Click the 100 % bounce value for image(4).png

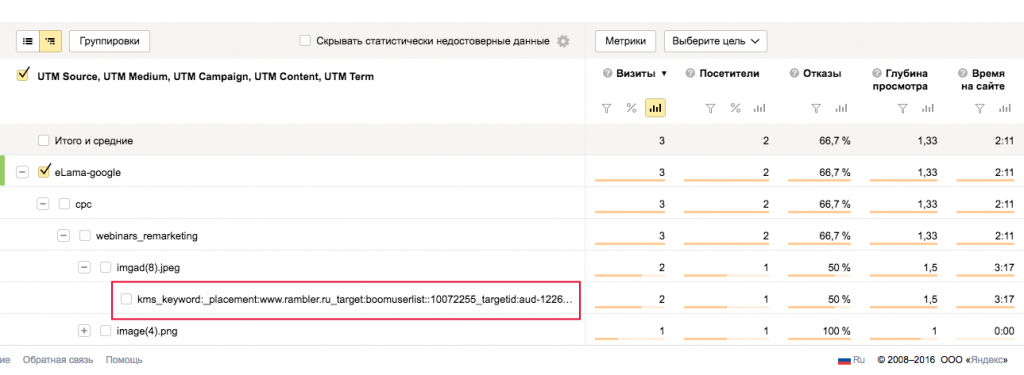837,331
